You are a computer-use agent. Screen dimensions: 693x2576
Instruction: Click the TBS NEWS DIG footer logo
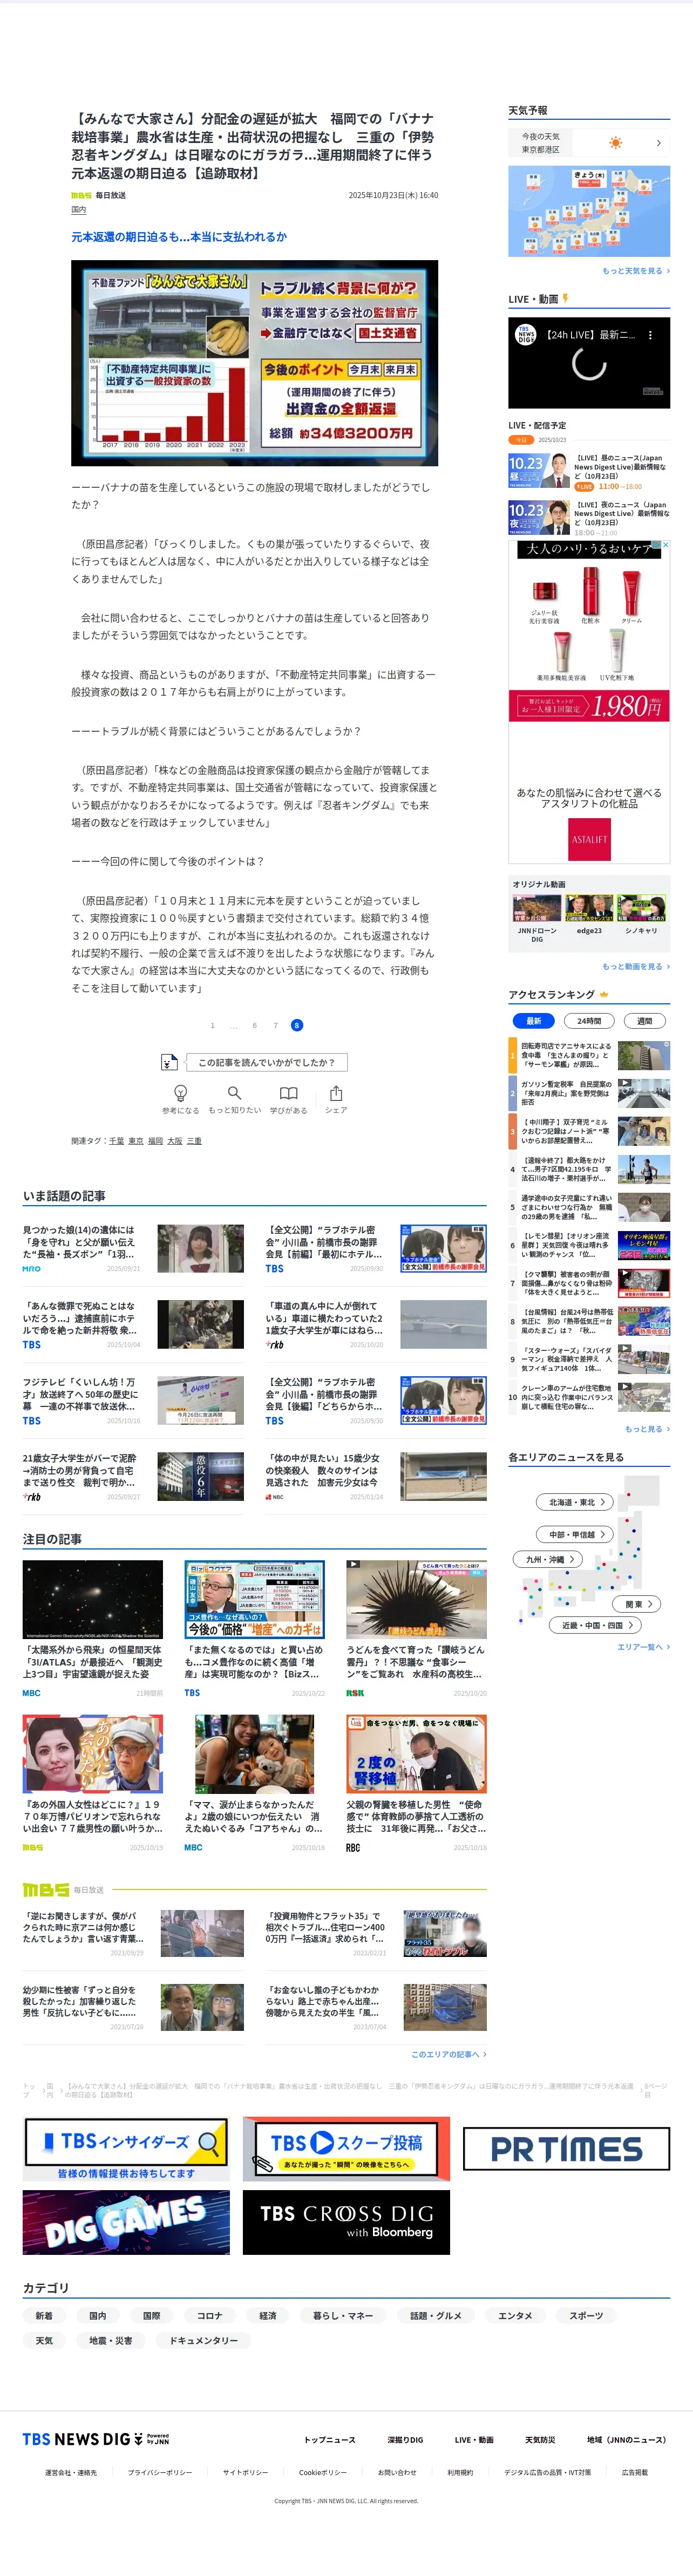[96, 2439]
